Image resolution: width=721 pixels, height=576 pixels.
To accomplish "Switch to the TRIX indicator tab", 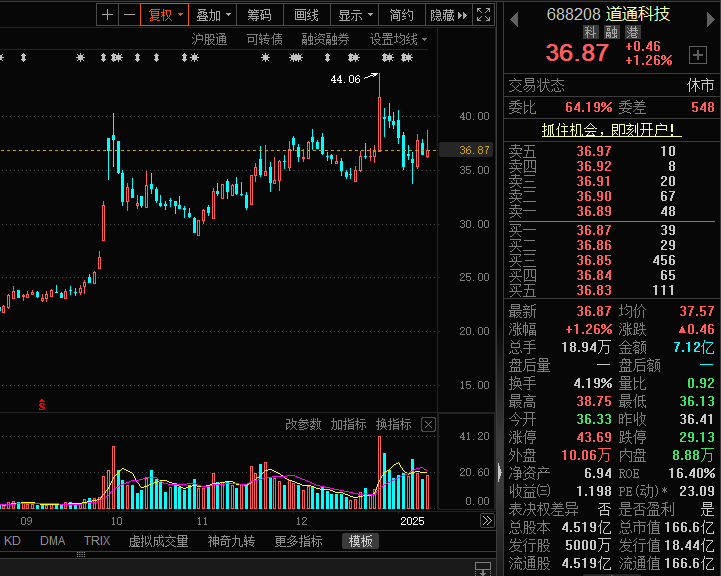I will 97,541.
